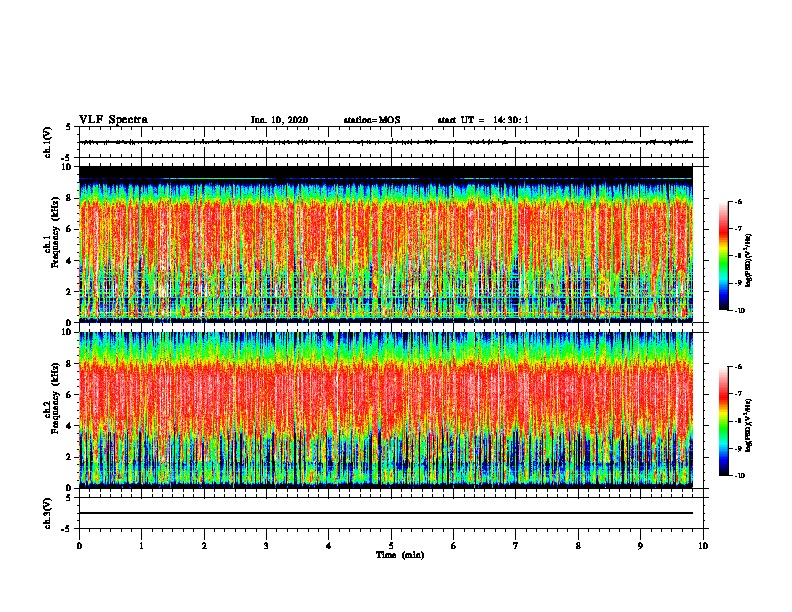Image resolution: width=792 pixels, height=612 pixels.
Task: Click the ch.2 spectrogram panel
Action: (386, 410)
